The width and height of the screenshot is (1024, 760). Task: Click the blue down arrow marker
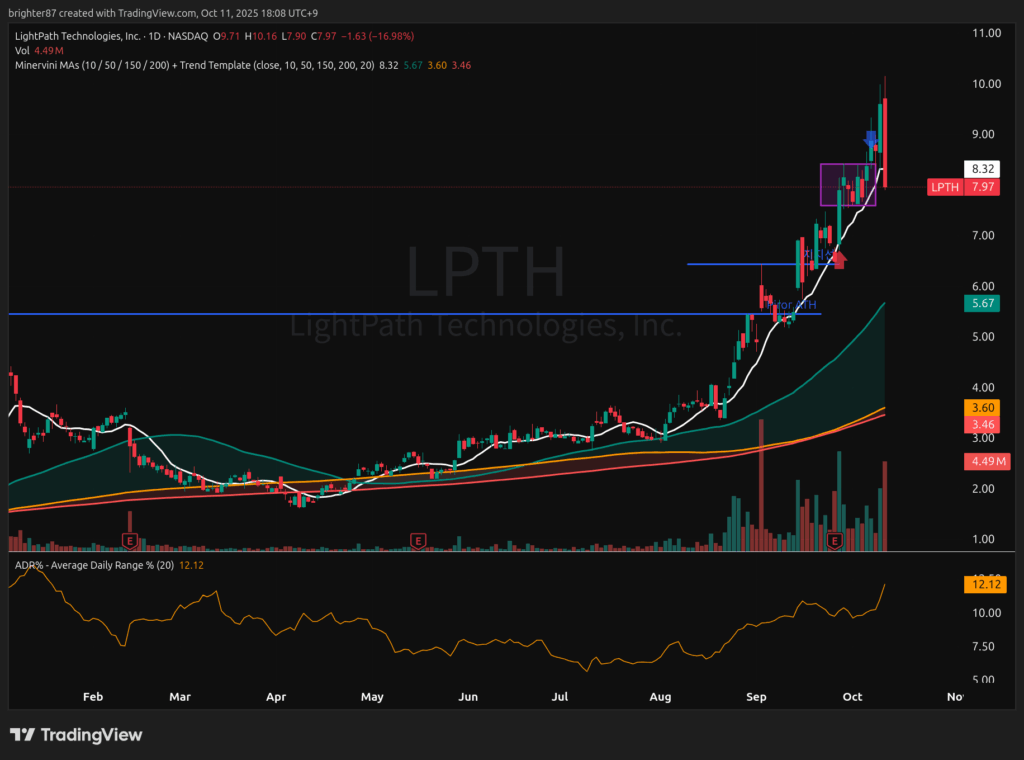(x=871, y=139)
